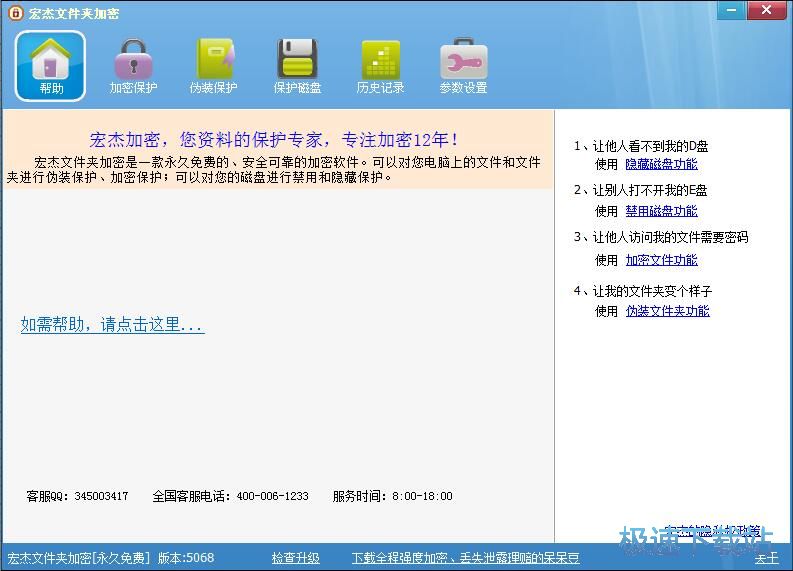Open the 历史记录 icon

380,60
